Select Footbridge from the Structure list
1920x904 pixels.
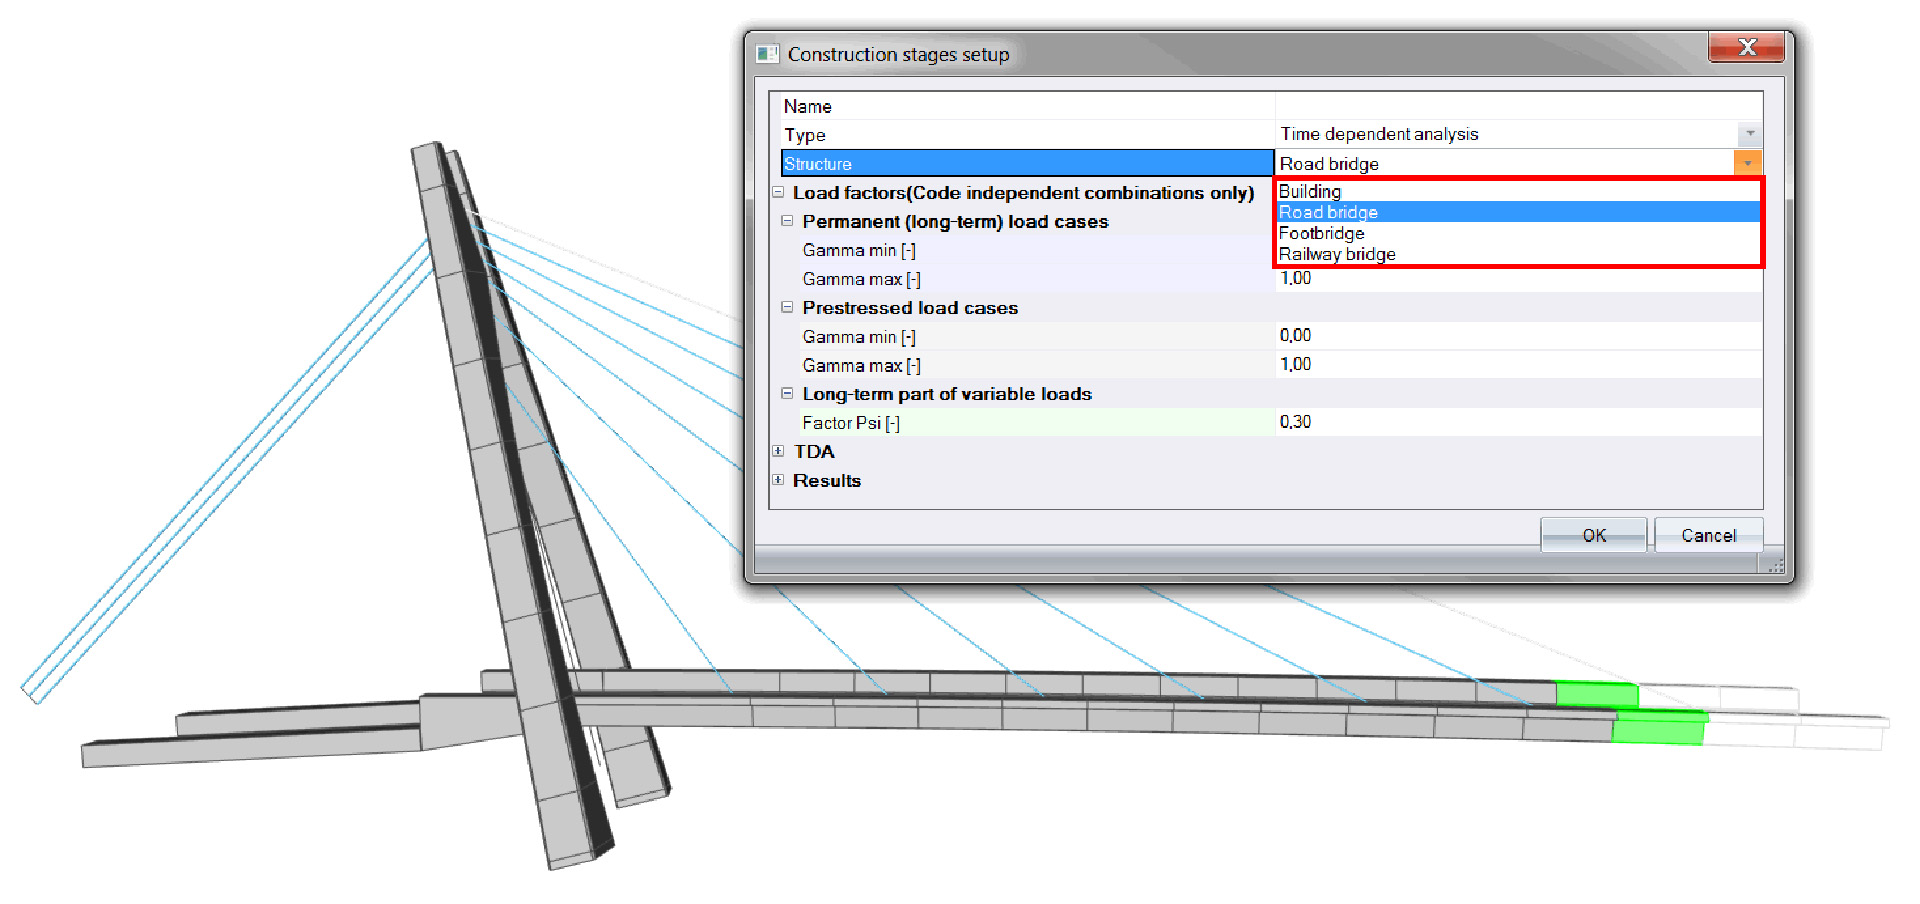[x=1321, y=232]
